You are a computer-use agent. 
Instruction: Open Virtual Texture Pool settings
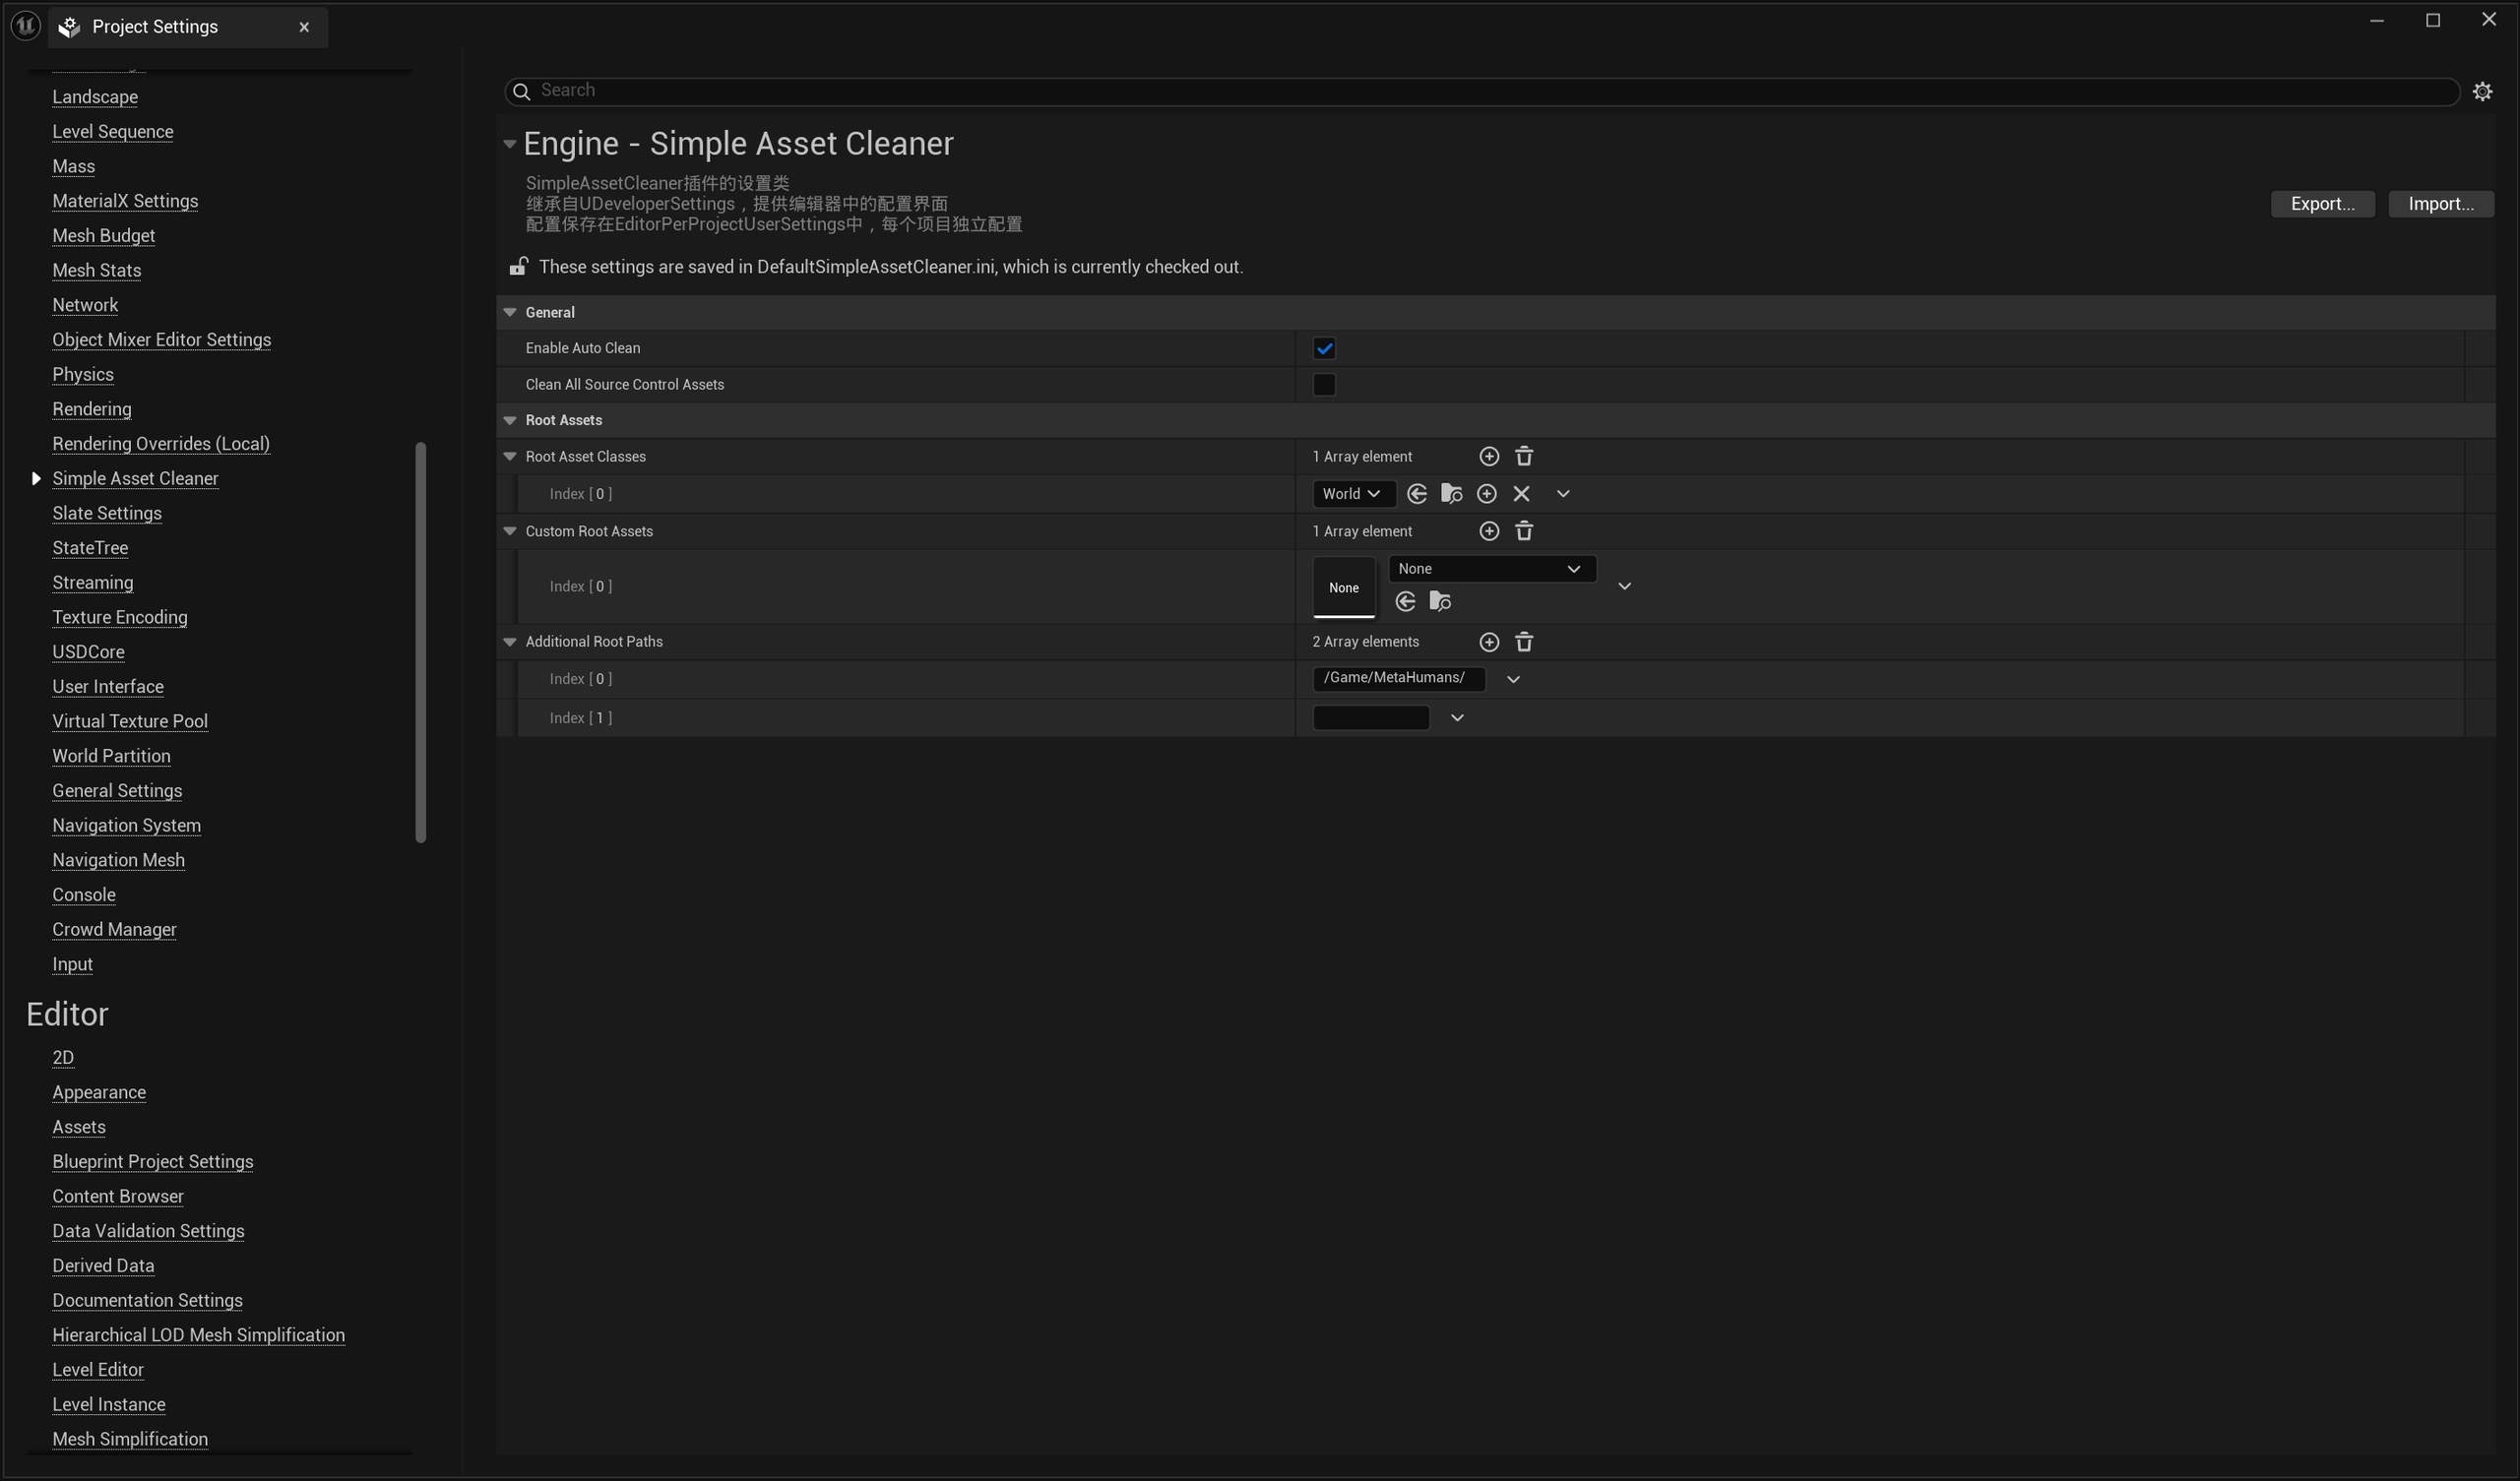click(x=130, y=721)
